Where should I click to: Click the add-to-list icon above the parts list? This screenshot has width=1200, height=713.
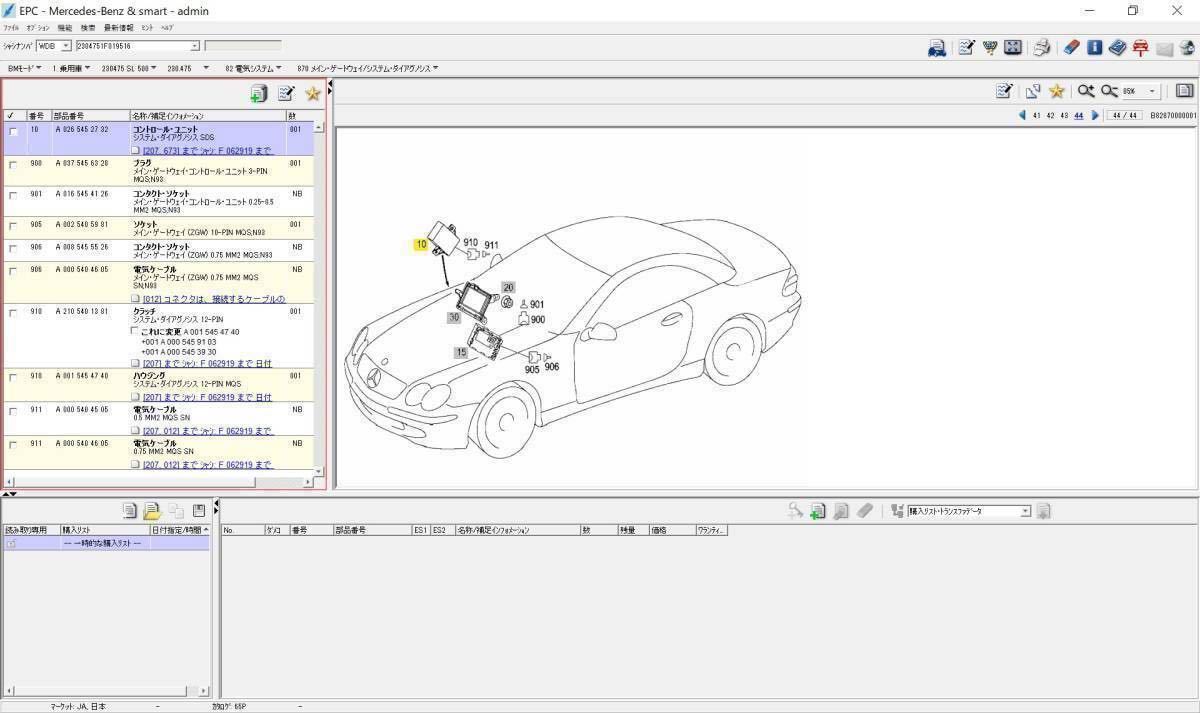tap(259, 93)
